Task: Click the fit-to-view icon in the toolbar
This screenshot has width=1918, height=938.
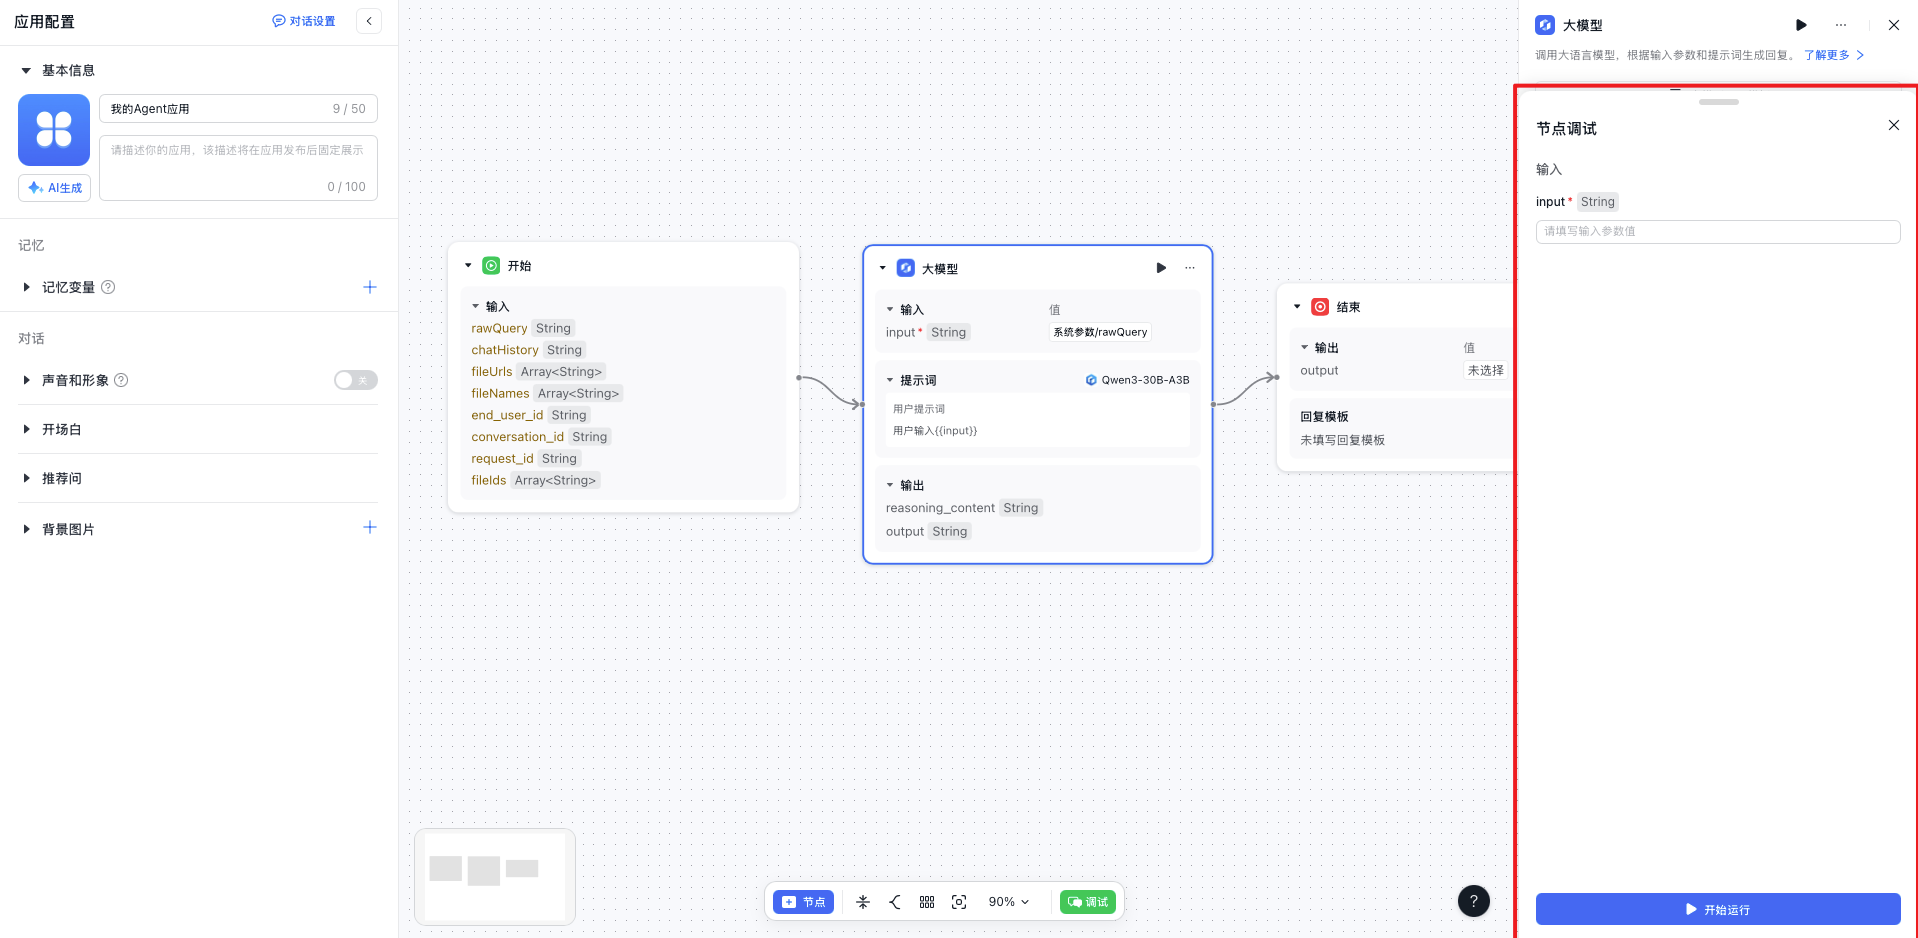Action: point(959,902)
